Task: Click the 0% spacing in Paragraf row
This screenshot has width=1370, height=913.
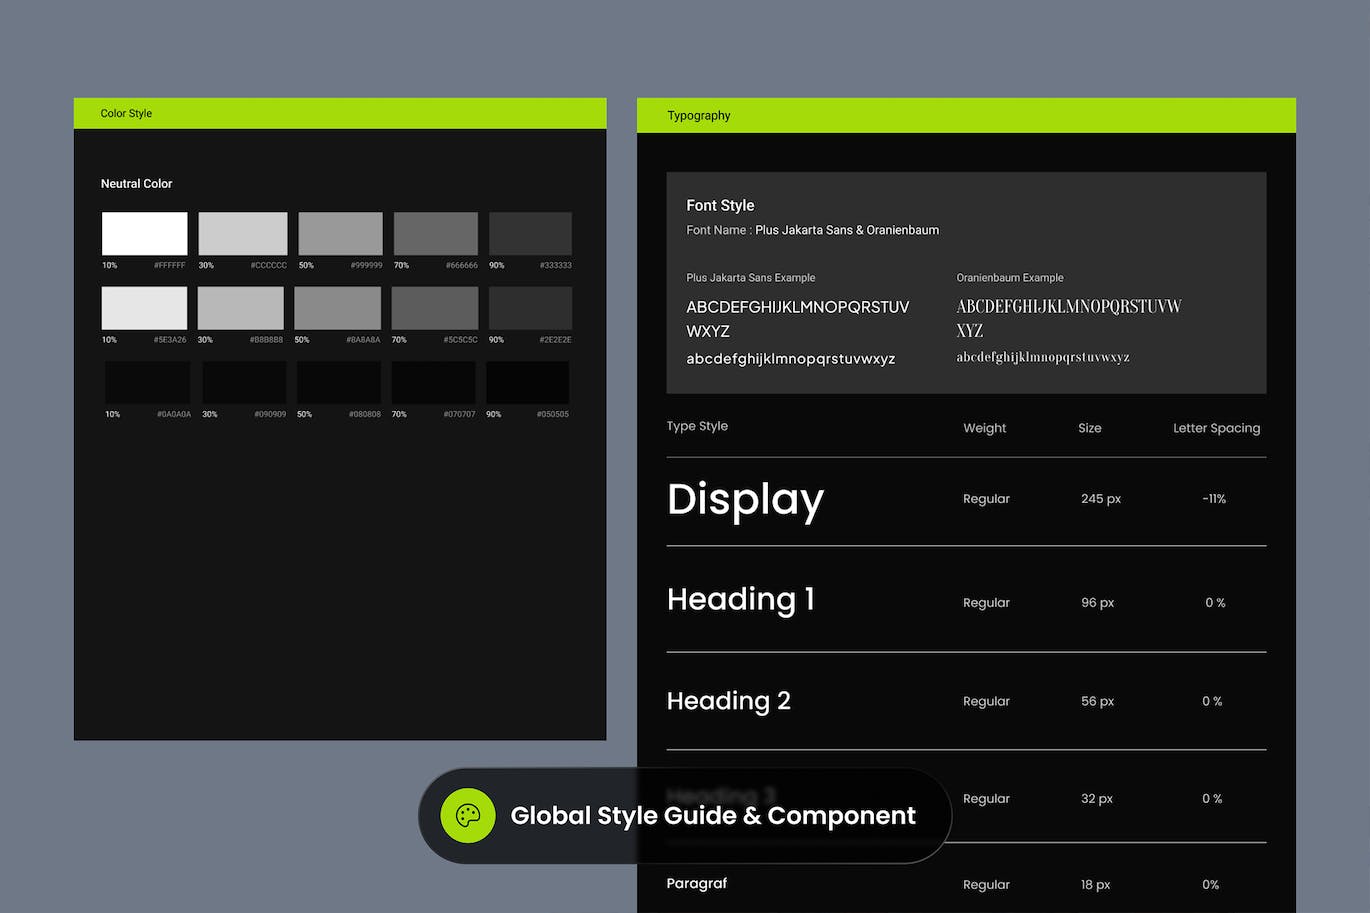Action: click(x=1211, y=885)
